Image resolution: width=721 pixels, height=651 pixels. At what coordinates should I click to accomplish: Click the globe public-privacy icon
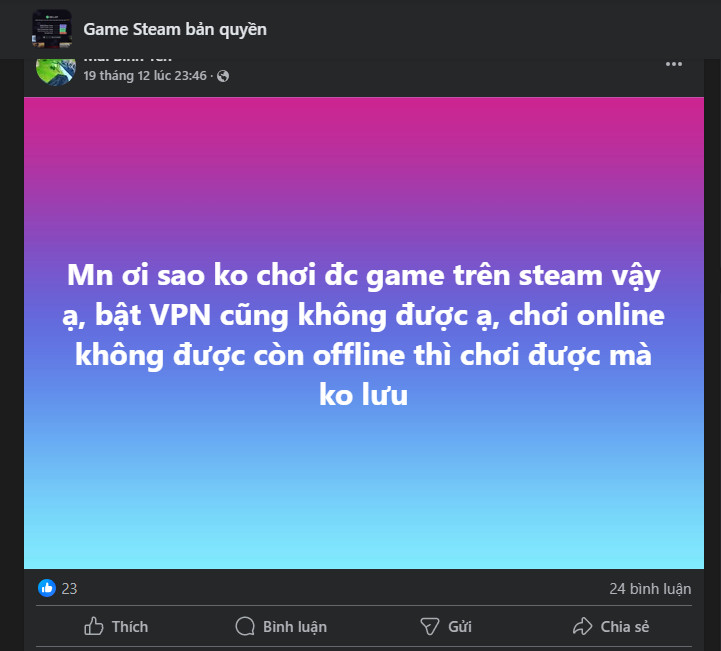223,76
